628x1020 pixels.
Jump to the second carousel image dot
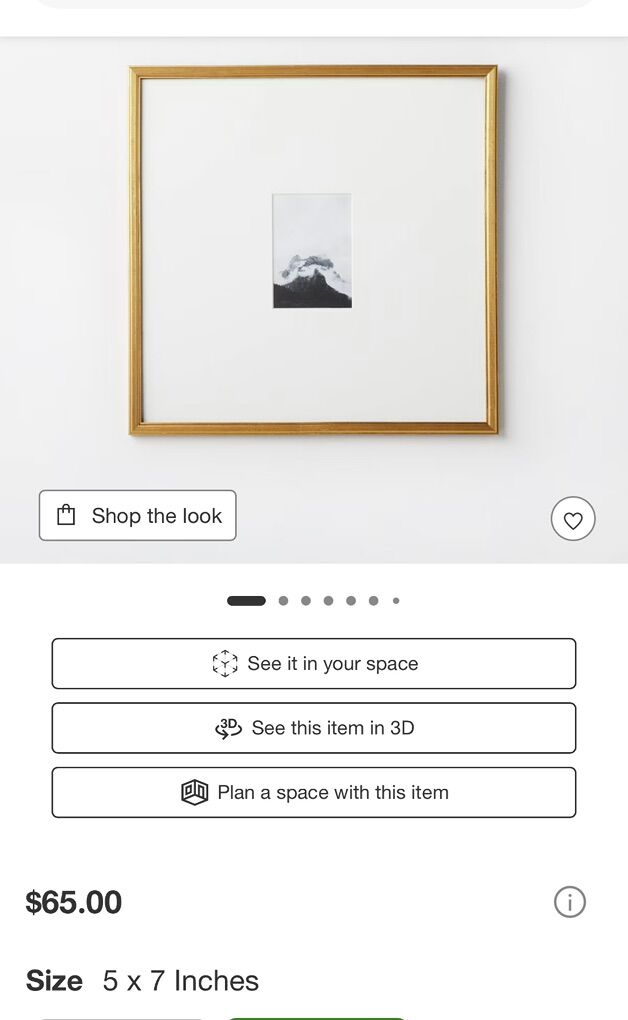283,600
